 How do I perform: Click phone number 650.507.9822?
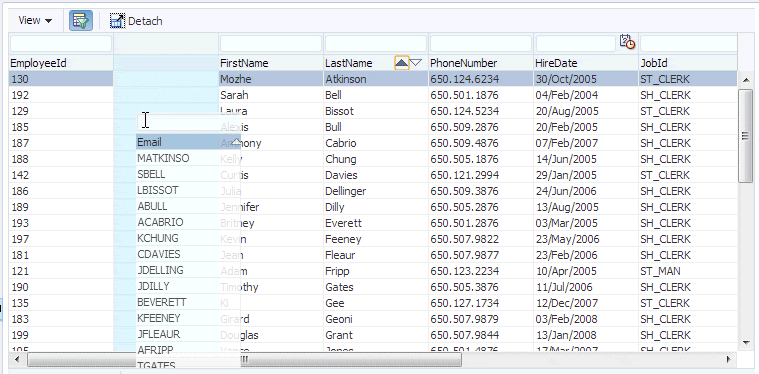[x=465, y=239]
